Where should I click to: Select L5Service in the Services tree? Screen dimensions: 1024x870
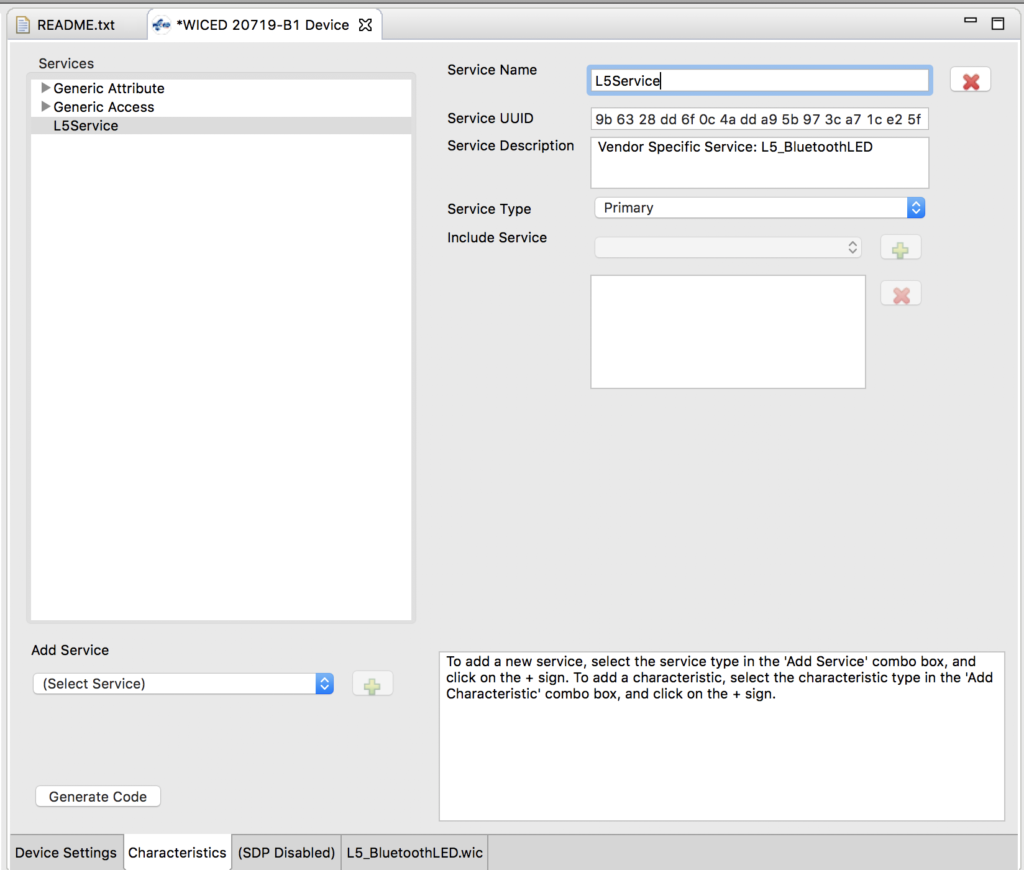(221, 125)
